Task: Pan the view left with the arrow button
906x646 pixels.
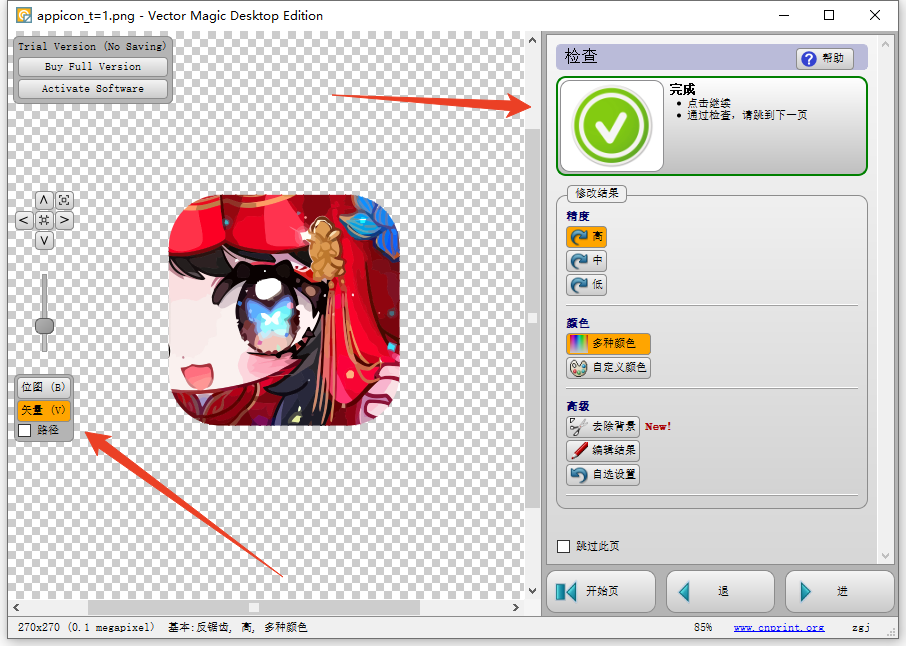Action: click(x=24, y=220)
